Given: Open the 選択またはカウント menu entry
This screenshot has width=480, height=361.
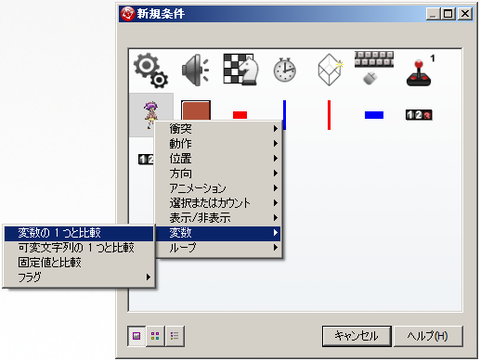Looking at the screenshot, I should 218,203.
